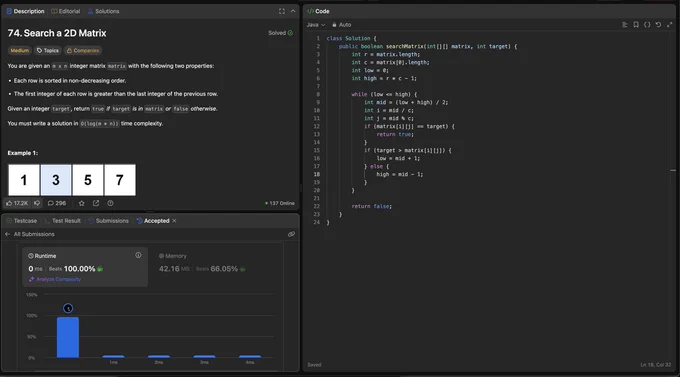Click line 9 int mid declaration
This screenshot has height=377, width=680.
pyautogui.click(x=406, y=102)
